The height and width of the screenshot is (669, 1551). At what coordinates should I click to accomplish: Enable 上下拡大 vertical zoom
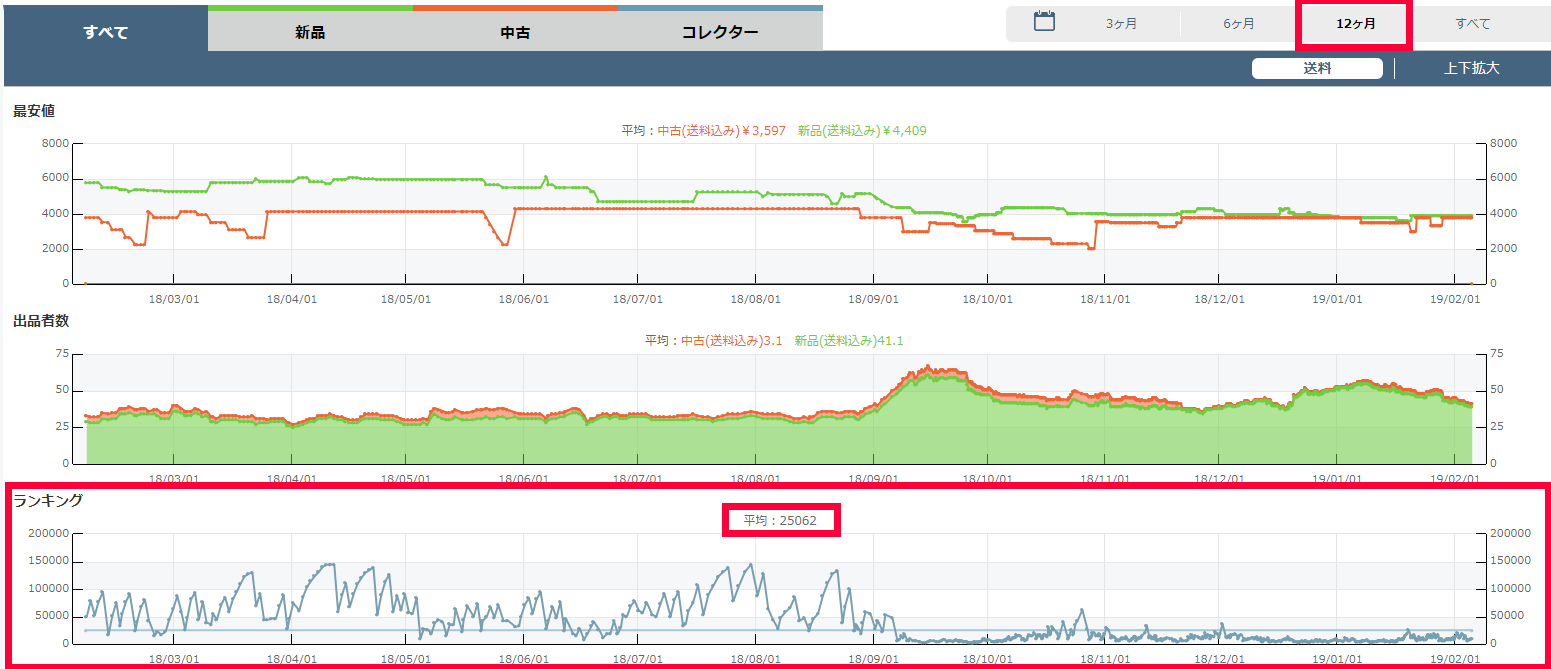point(1471,69)
